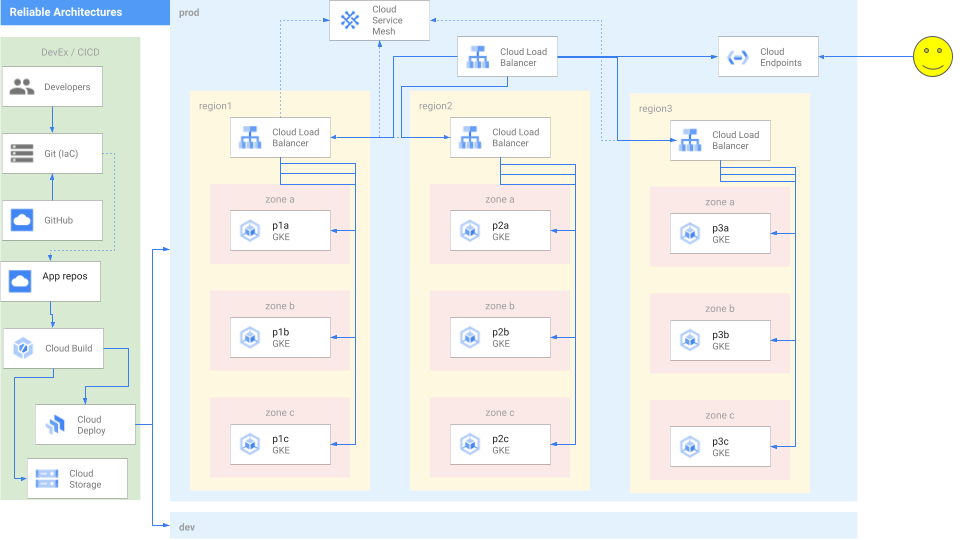Select the Git (IaC) server icon
Screen dimensions: 960x540
point(22,154)
